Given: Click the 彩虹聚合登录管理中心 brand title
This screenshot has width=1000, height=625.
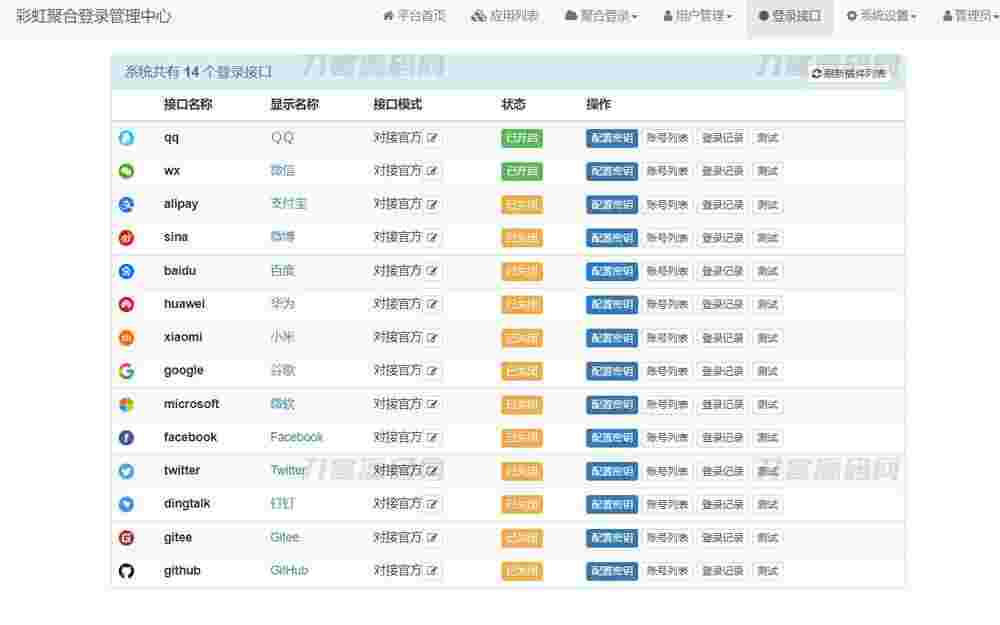Looking at the screenshot, I should pyautogui.click(x=94, y=16).
